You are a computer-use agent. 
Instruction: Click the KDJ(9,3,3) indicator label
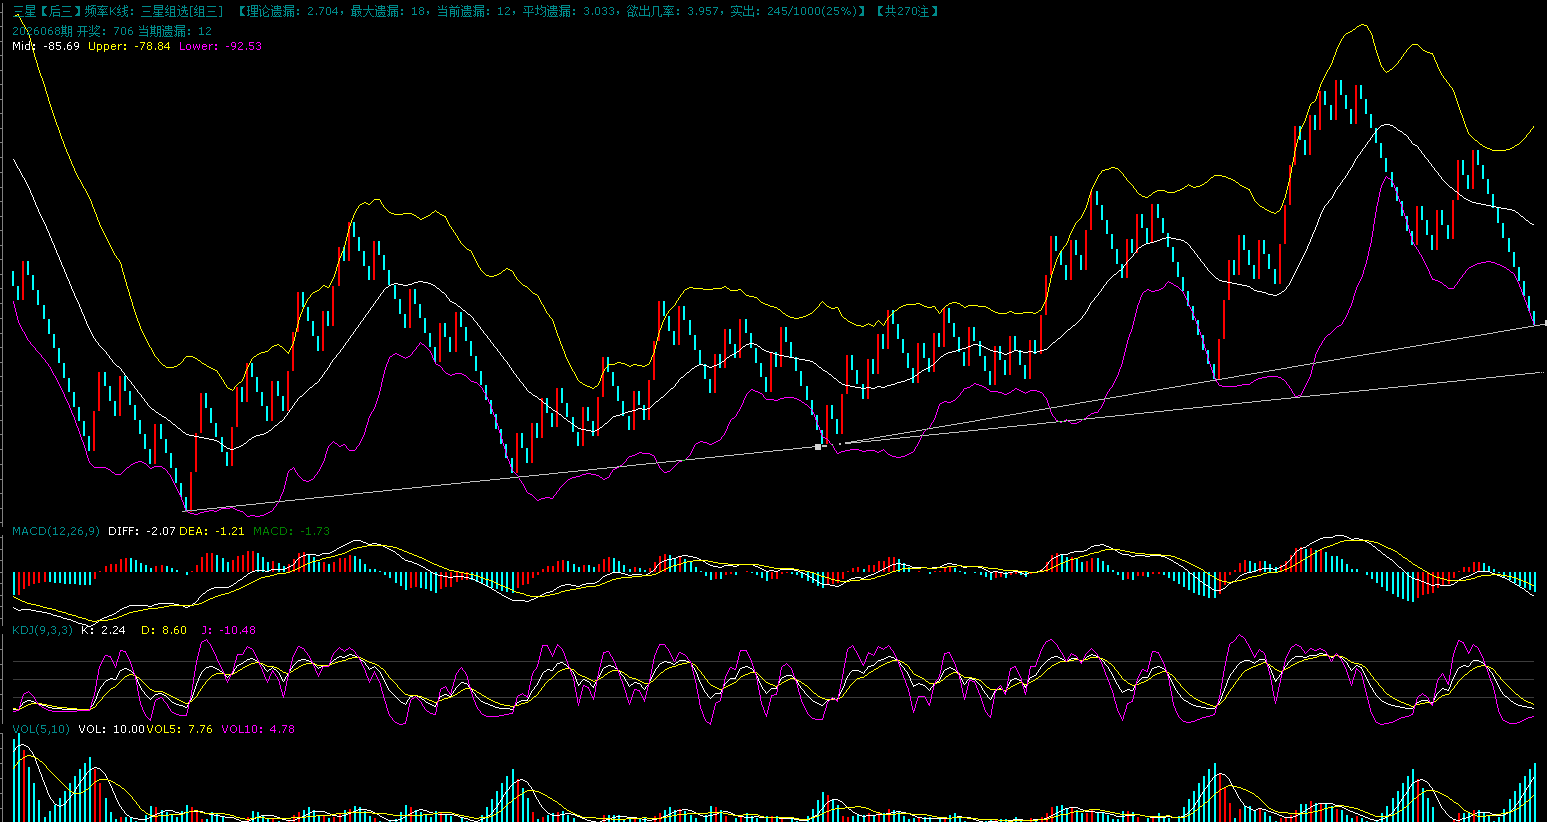point(42,630)
